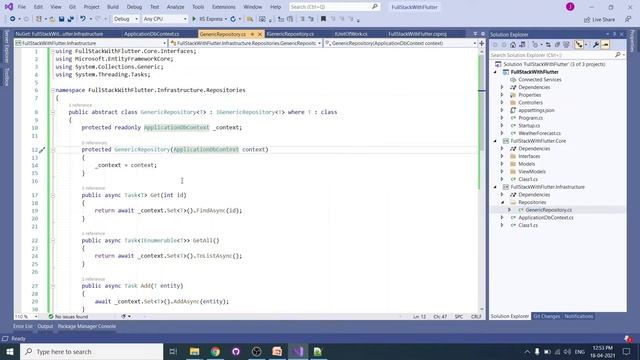Viewport: 640px width, 360px height.
Task: Click the Refresh browser icon beside IIS Express
Action: pos(233,19)
